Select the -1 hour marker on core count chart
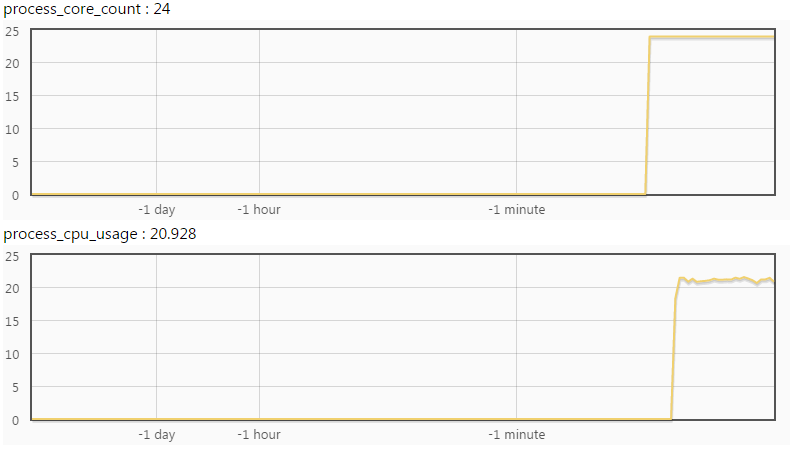 pyautogui.click(x=258, y=210)
